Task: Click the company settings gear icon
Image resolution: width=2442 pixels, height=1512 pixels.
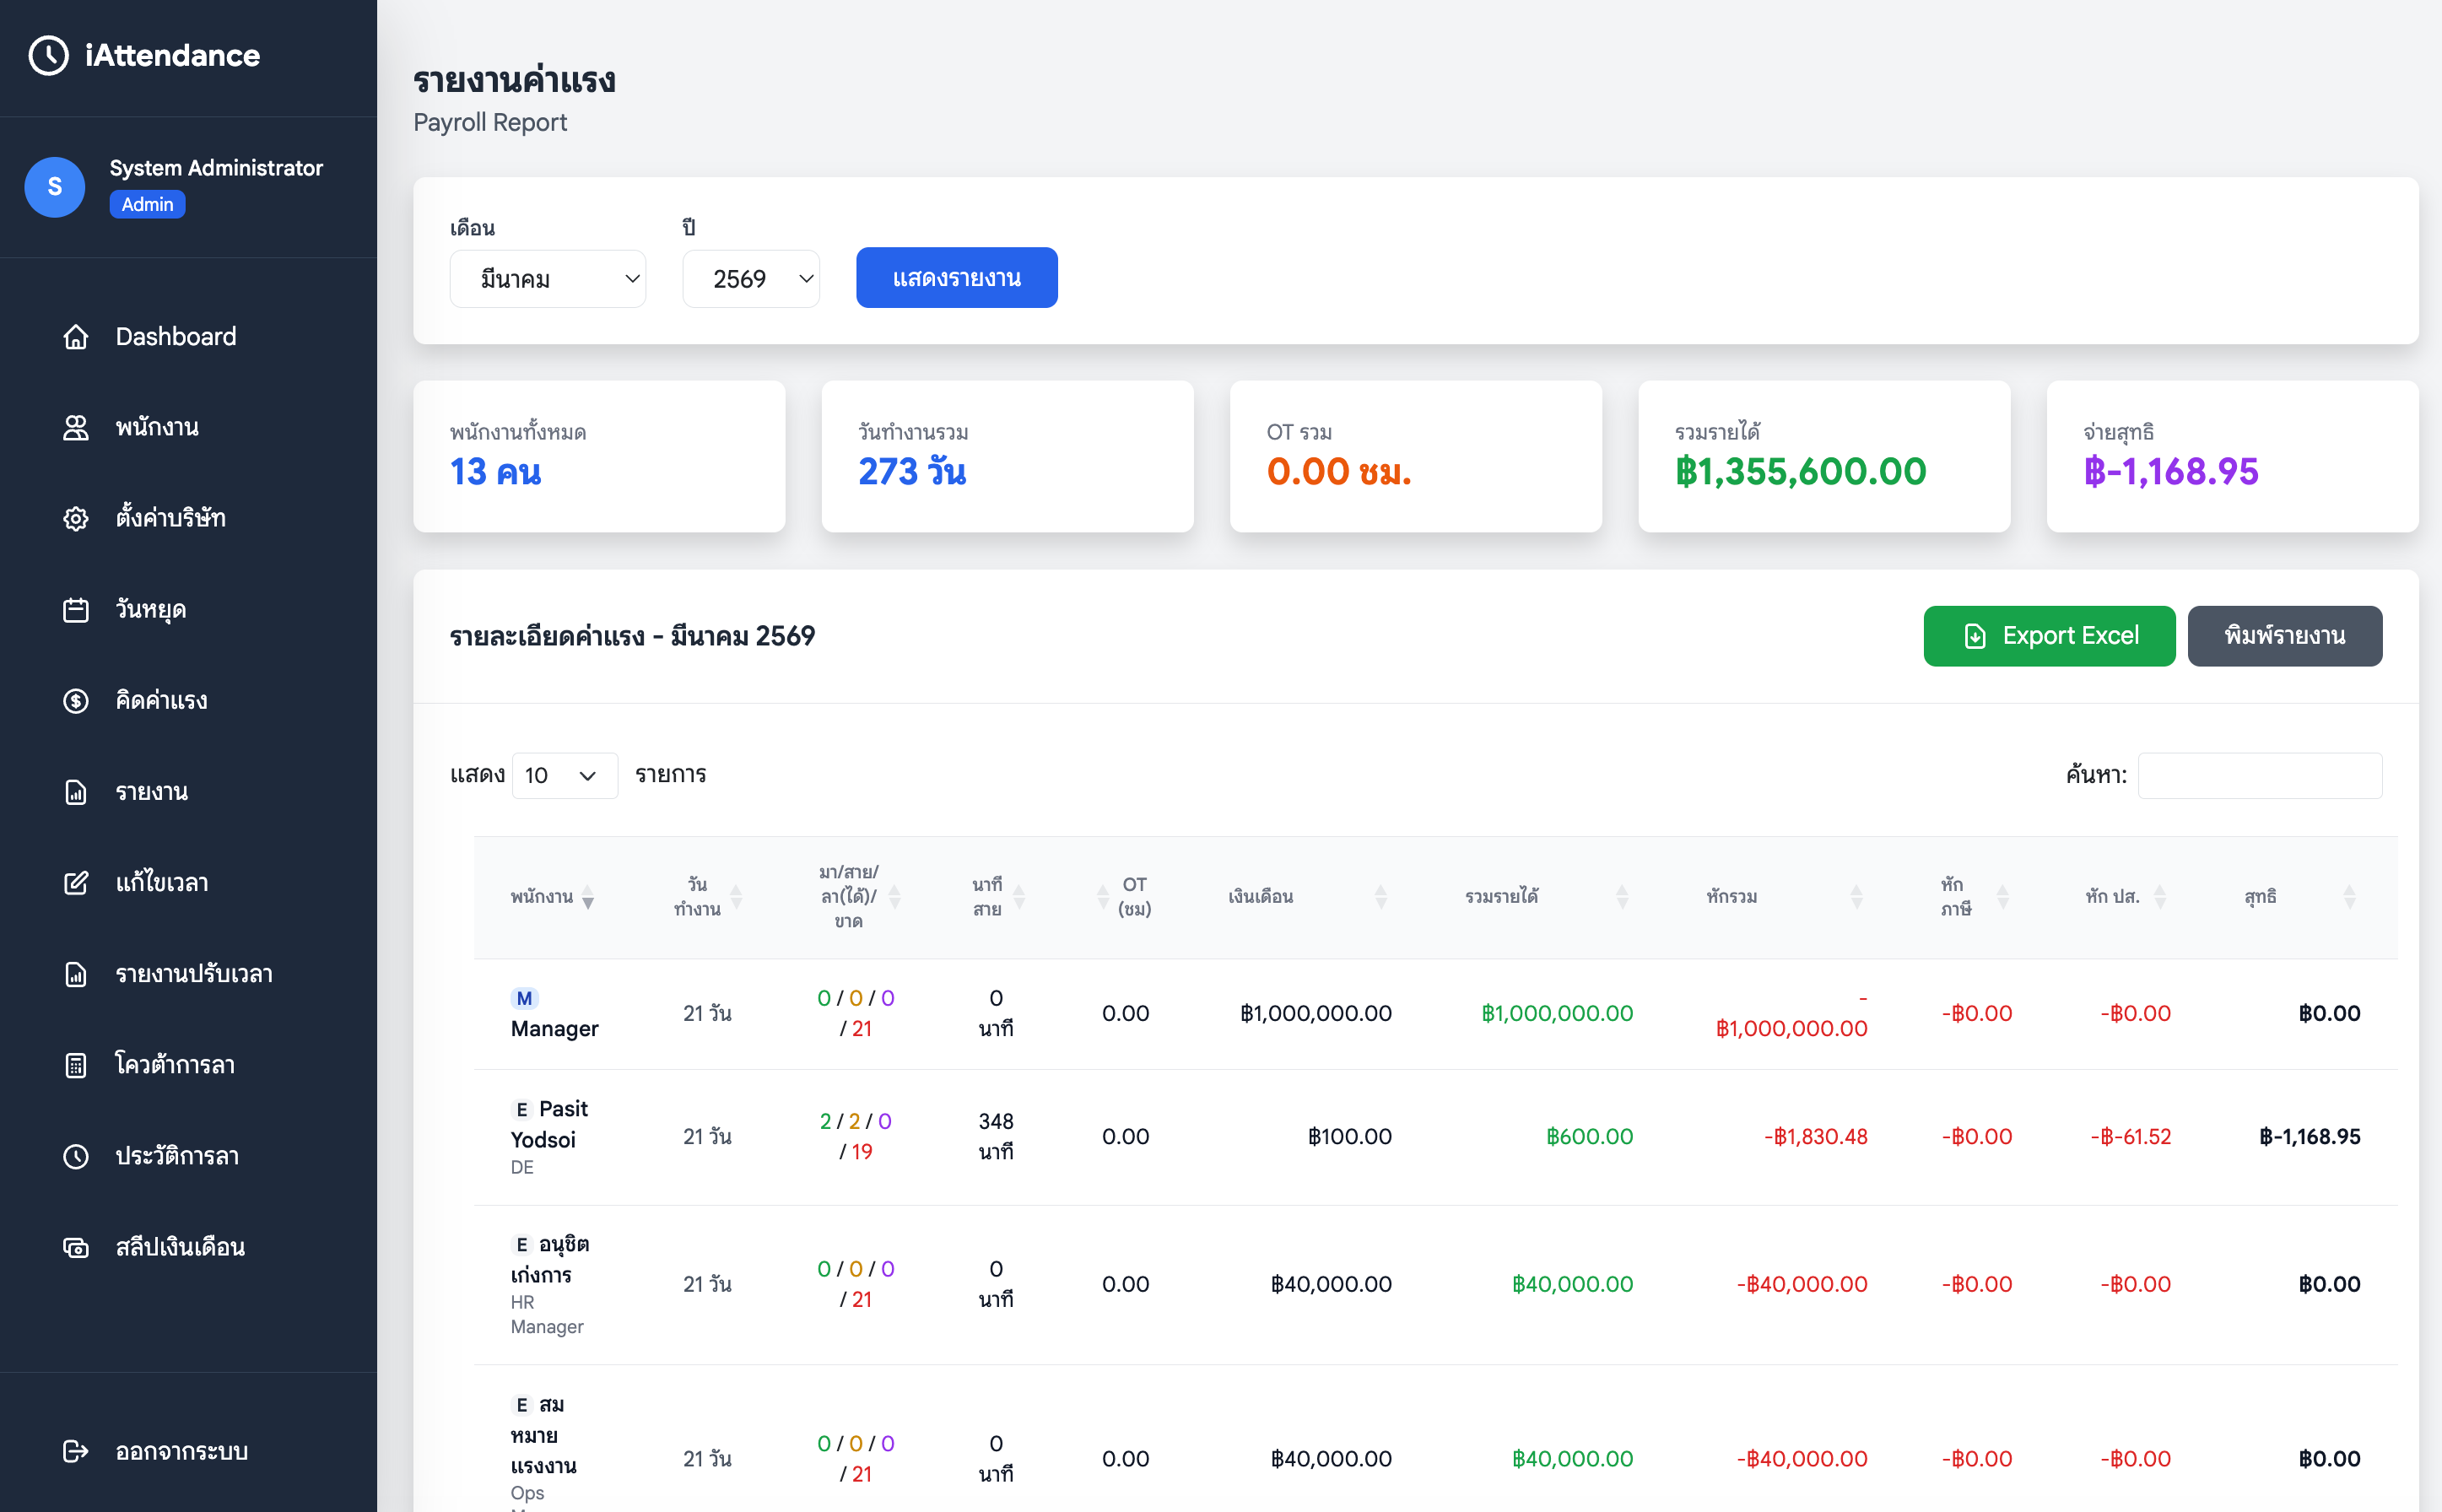Action: (x=76, y=519)
